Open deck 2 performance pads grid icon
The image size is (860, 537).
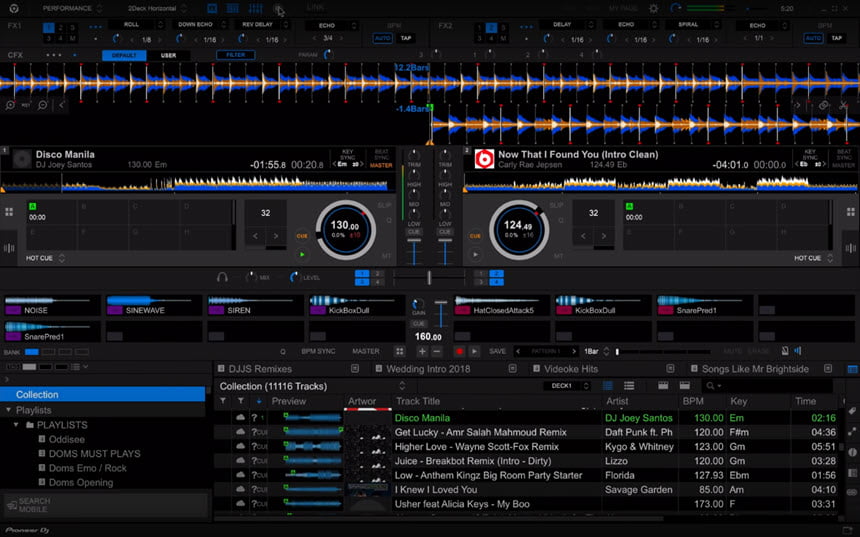[851, 212]
